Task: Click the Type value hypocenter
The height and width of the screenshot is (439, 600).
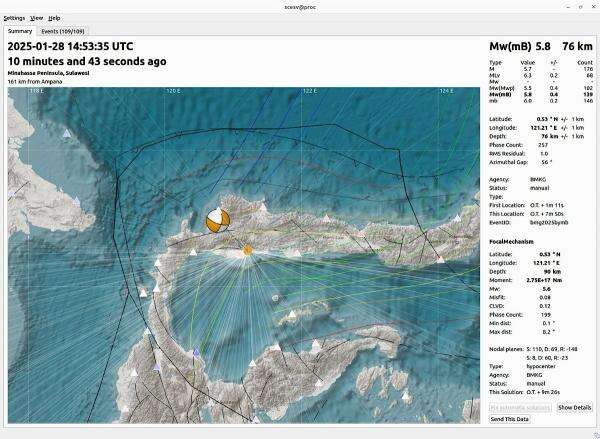Action: (541, 366)
